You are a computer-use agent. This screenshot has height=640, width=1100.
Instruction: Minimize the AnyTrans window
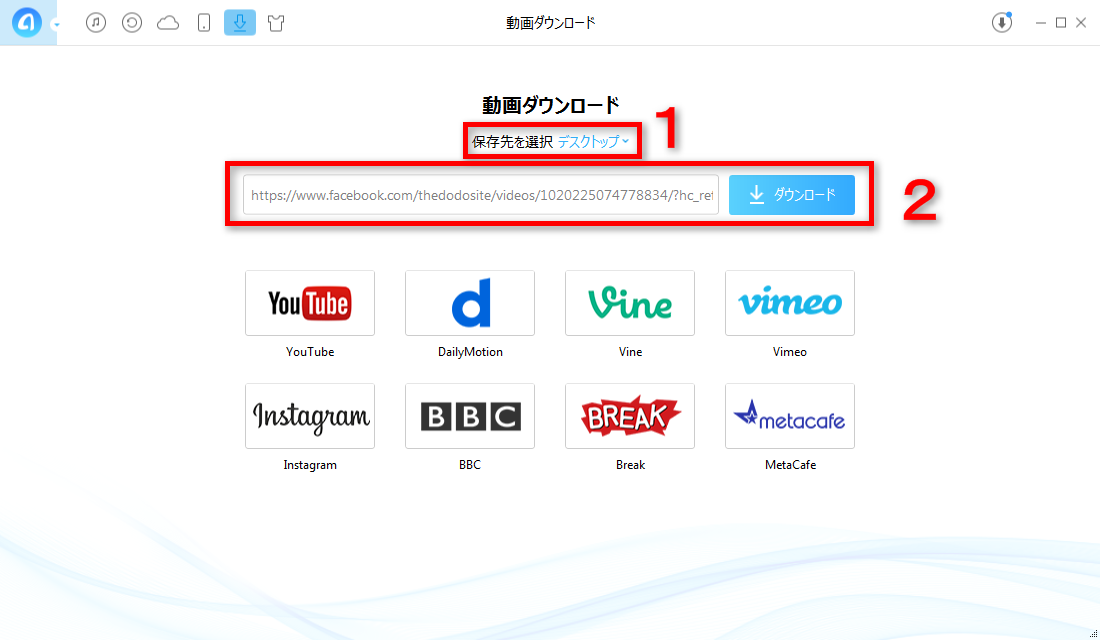[1041, 23]
